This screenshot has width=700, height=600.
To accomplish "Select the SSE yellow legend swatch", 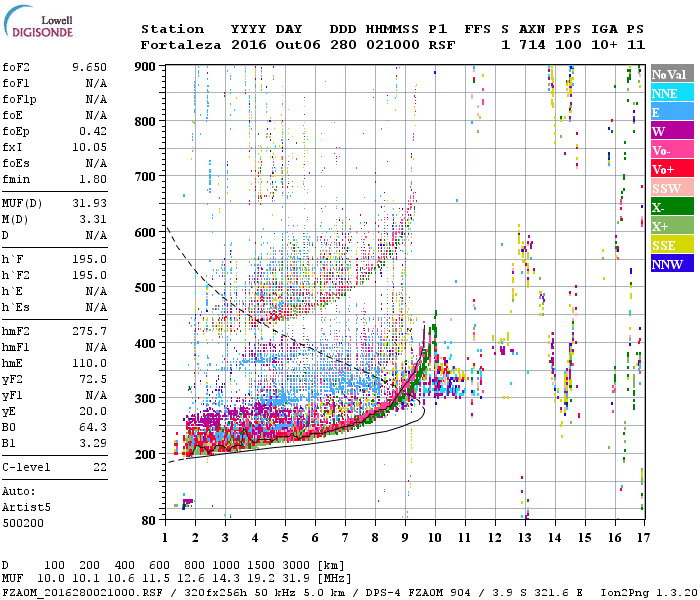I will [672, 245].
